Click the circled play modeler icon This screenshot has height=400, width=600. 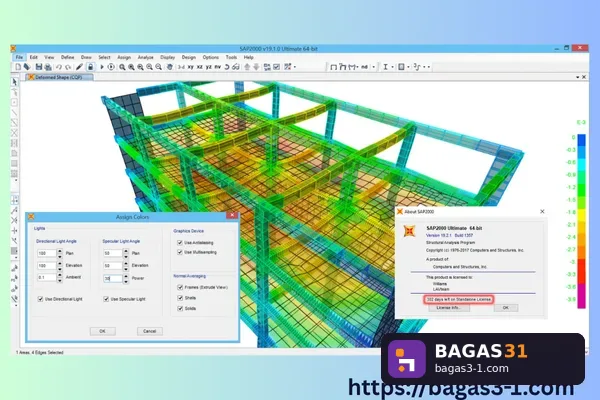(111, 67)
